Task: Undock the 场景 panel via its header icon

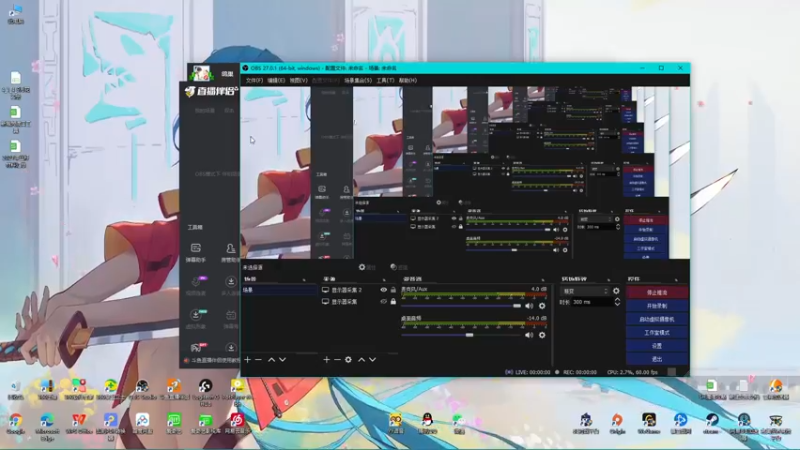Action: pos(304,280)
